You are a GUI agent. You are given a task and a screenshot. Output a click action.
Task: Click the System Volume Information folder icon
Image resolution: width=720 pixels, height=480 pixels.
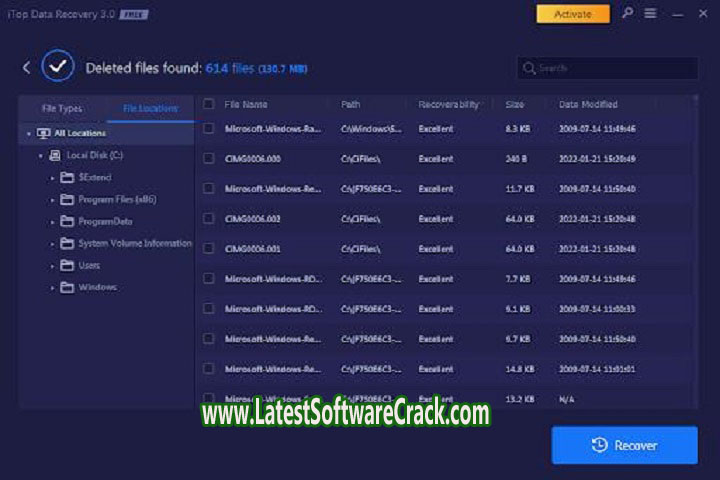coord(67,243)
